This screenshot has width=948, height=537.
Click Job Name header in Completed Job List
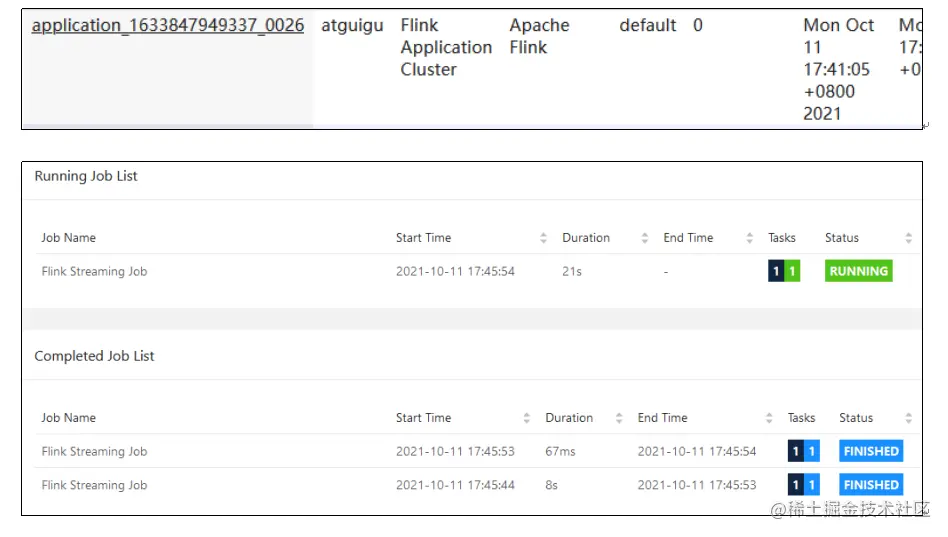(68, 418)
